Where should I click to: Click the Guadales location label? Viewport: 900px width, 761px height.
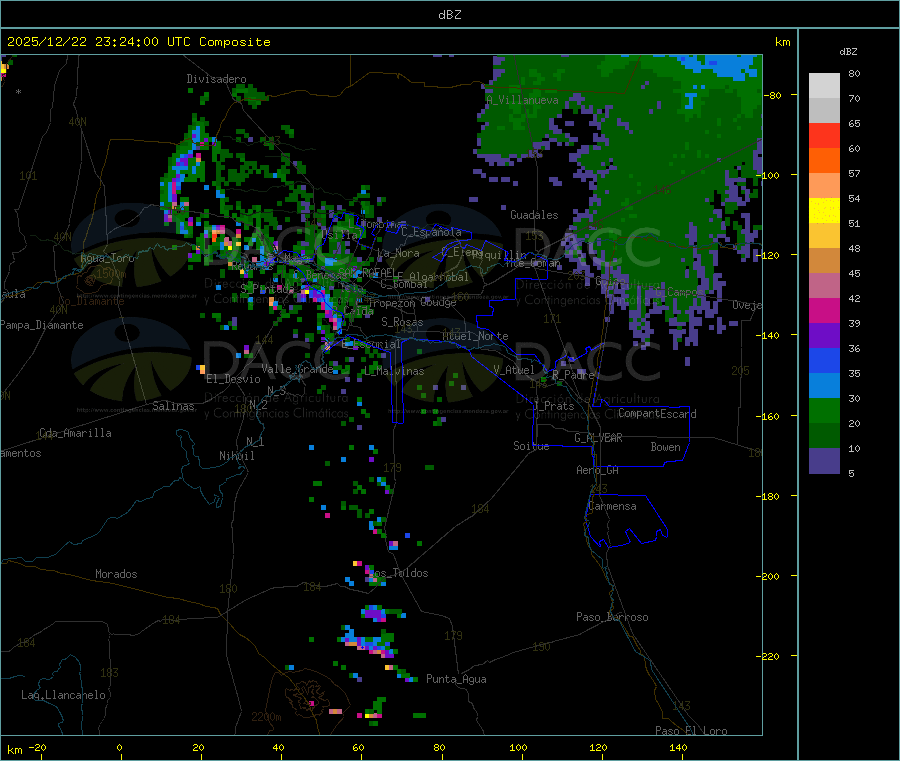click(534, 215)
